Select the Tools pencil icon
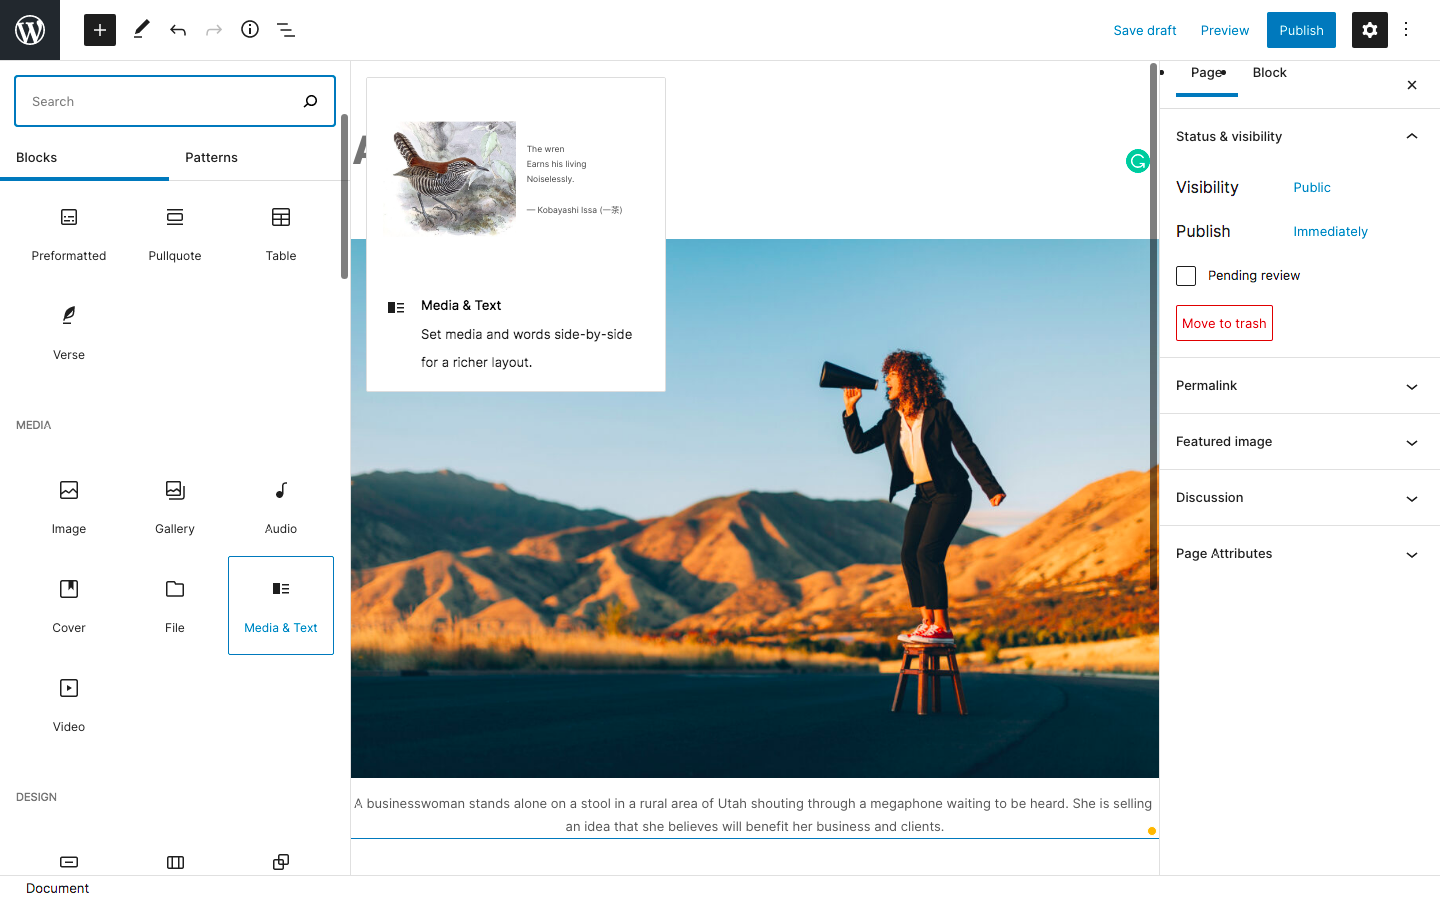Image resolution: width=1440 pixels, height=900 pixels. [141, 30]
